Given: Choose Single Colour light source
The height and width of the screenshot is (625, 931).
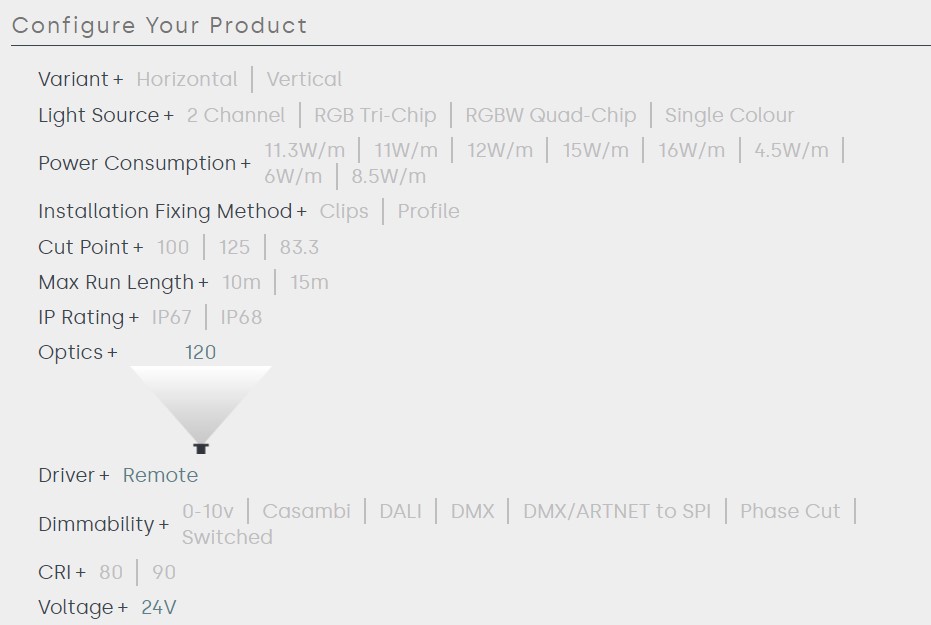Looking at the screenshot, I should pyautogui.click(x=729, y=116).
